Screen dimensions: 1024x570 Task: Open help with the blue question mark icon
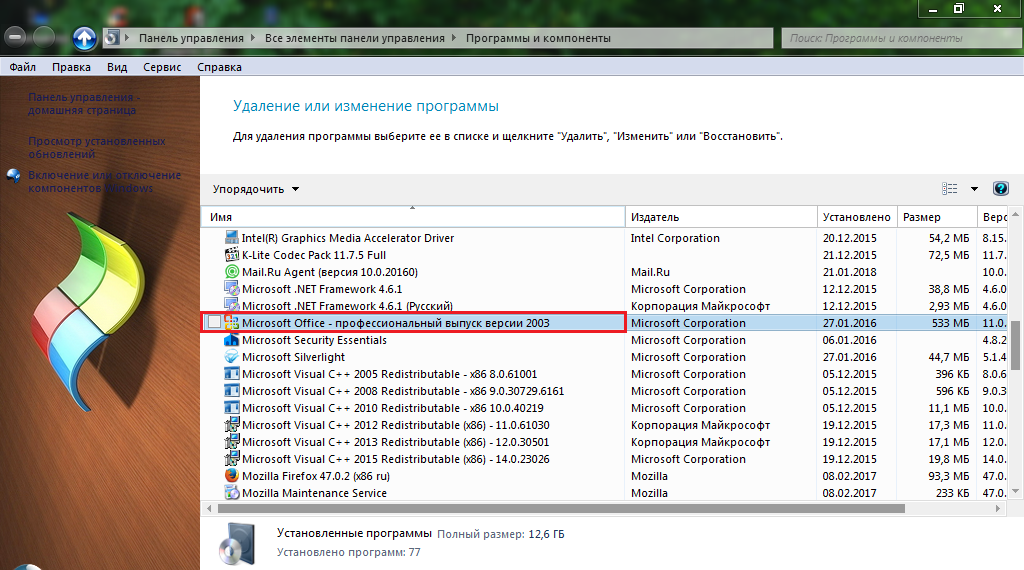point(1000,189)
